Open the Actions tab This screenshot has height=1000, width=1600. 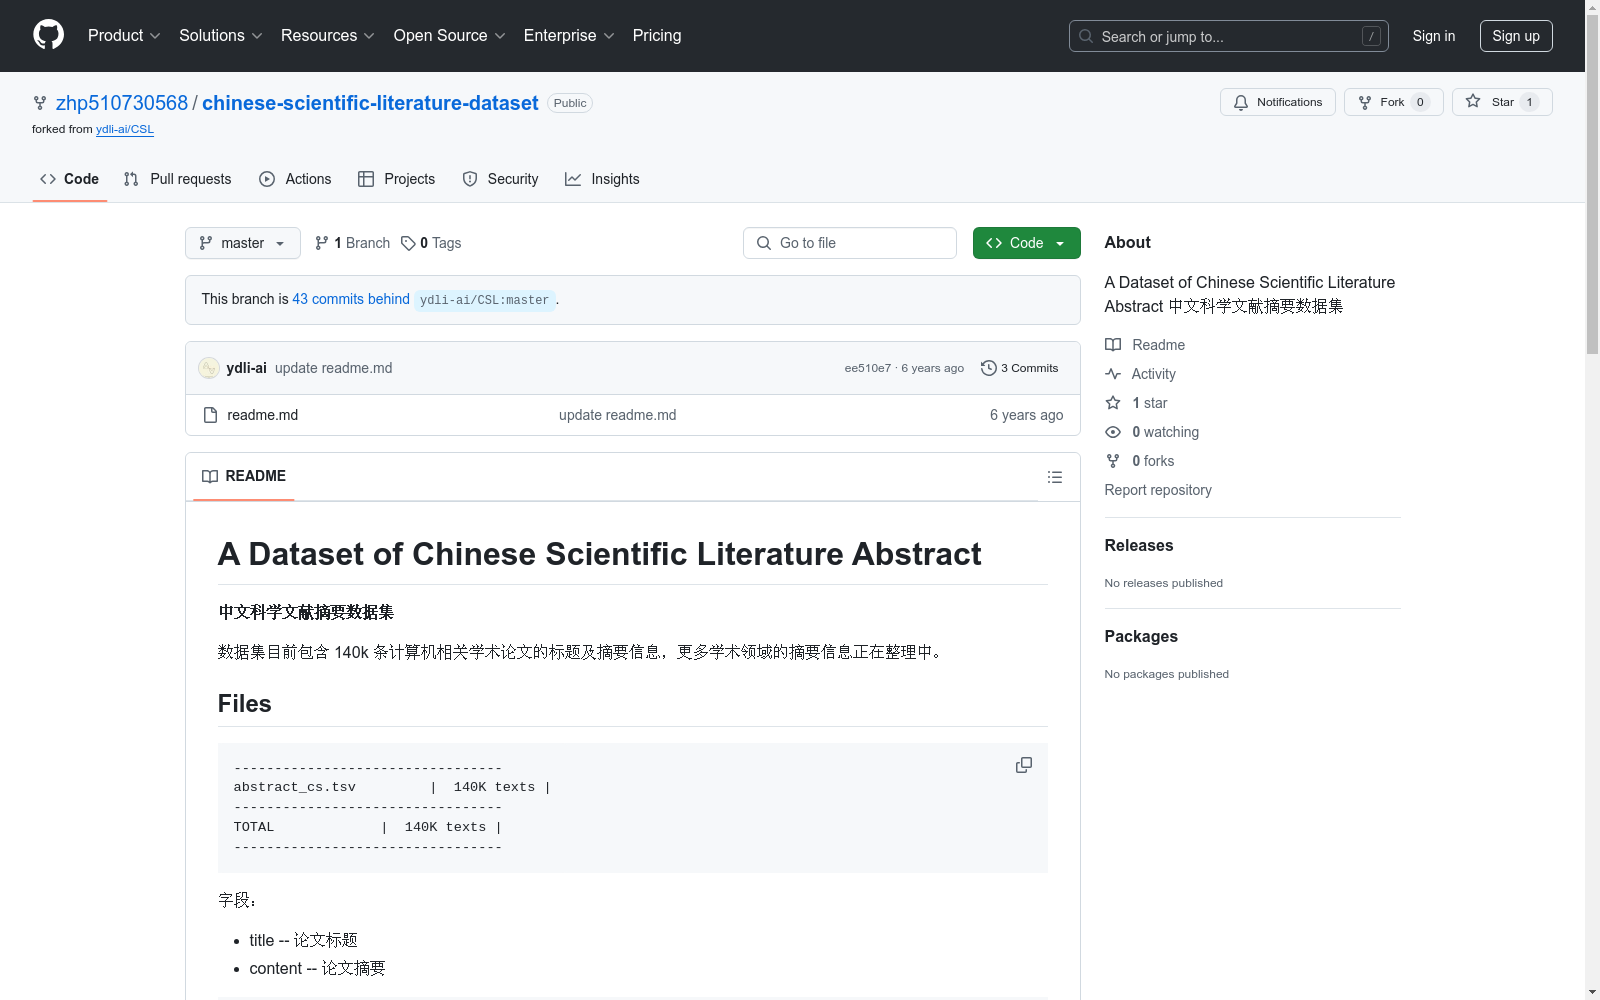click(x=295, y=179)
